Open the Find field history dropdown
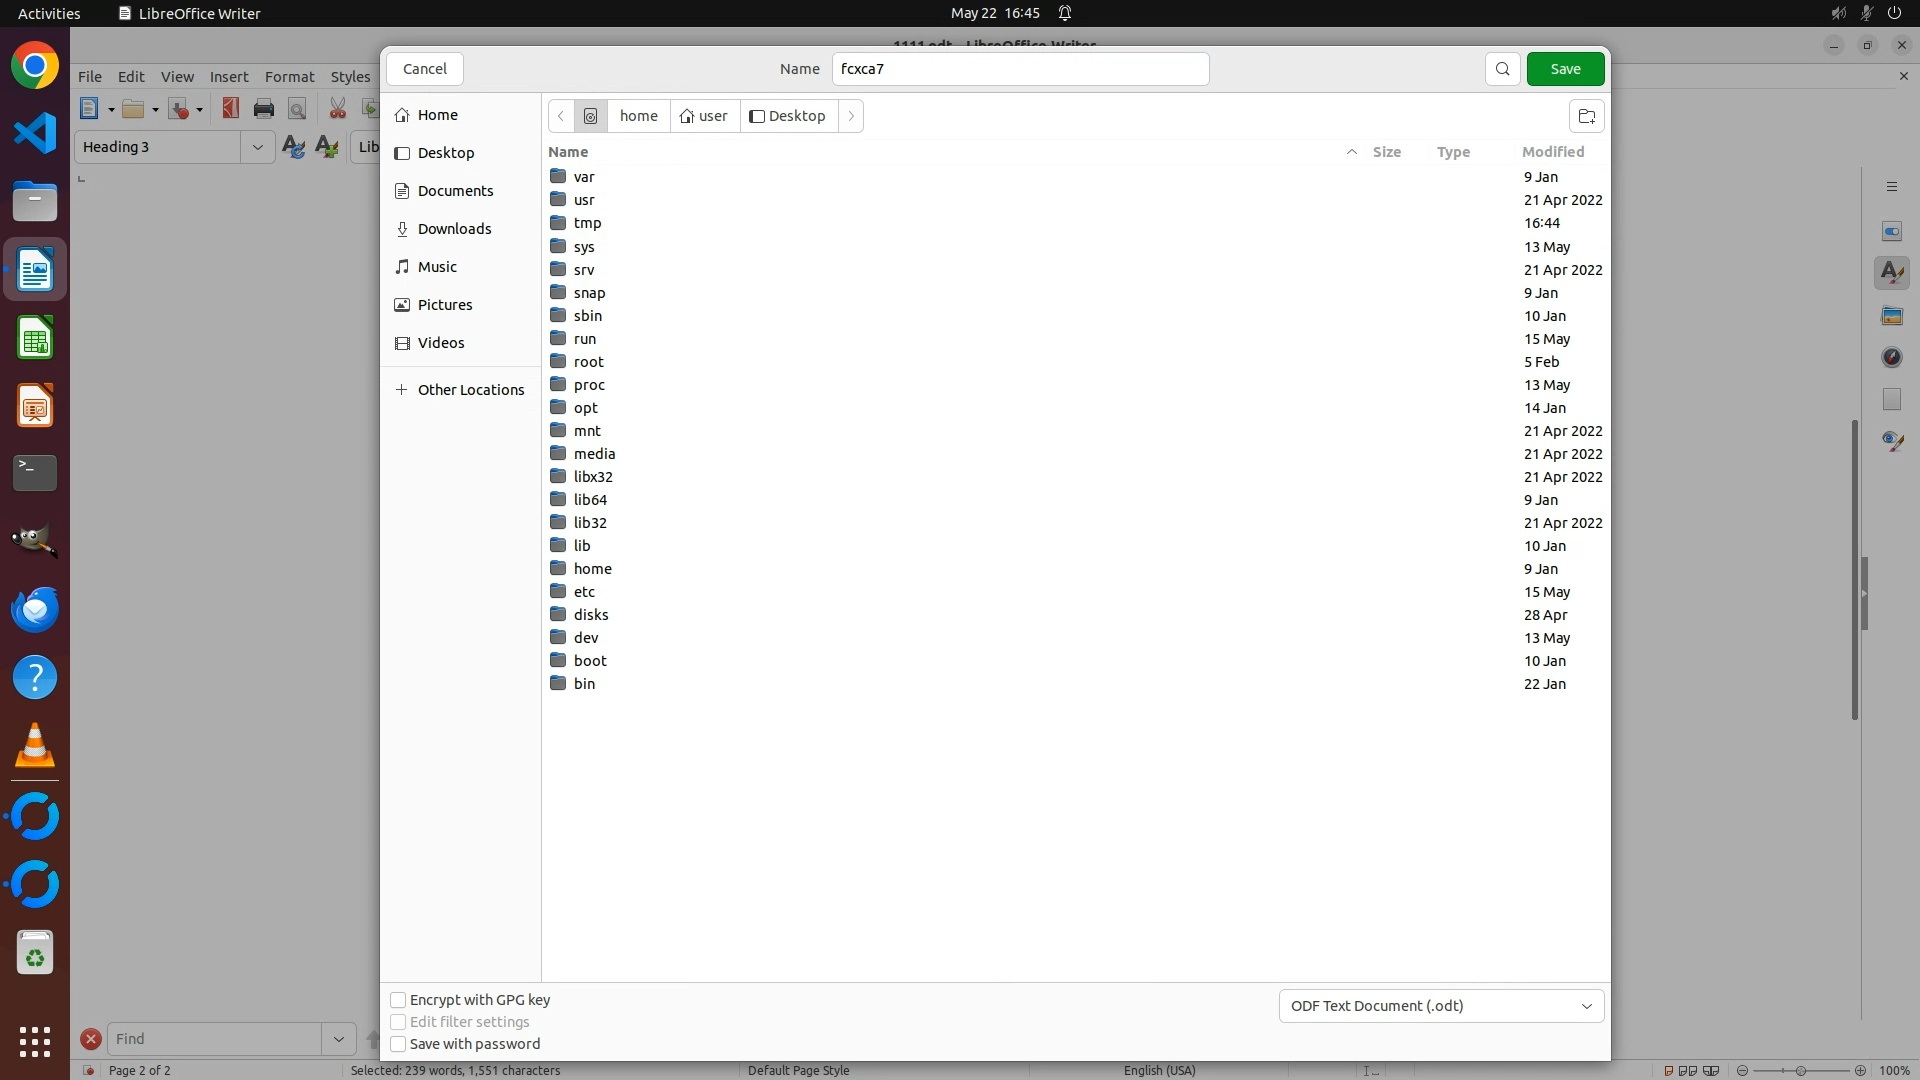The width and height of the screenshot is (1920, 1080). (338, 1039)
